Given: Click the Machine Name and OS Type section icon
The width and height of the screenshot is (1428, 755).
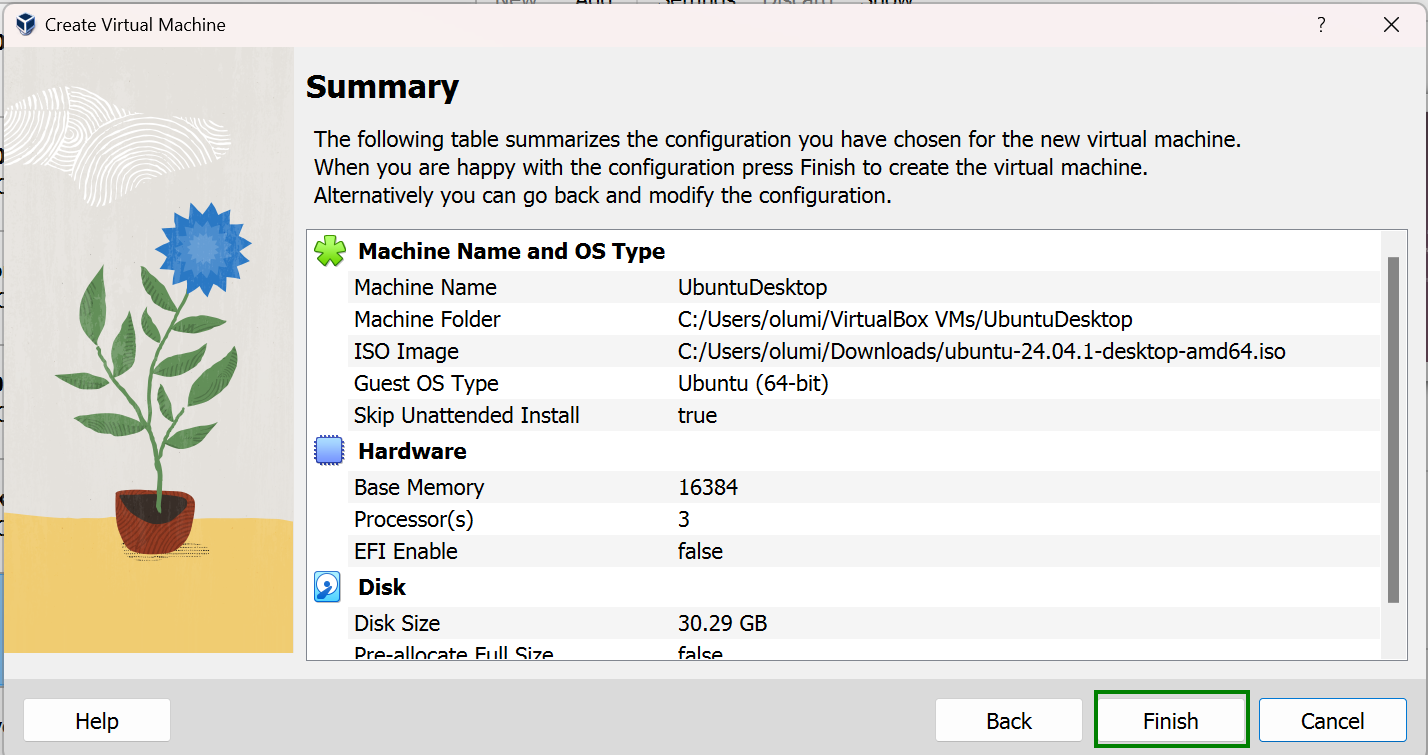Looking at the screenshot, I should (330, 251).
